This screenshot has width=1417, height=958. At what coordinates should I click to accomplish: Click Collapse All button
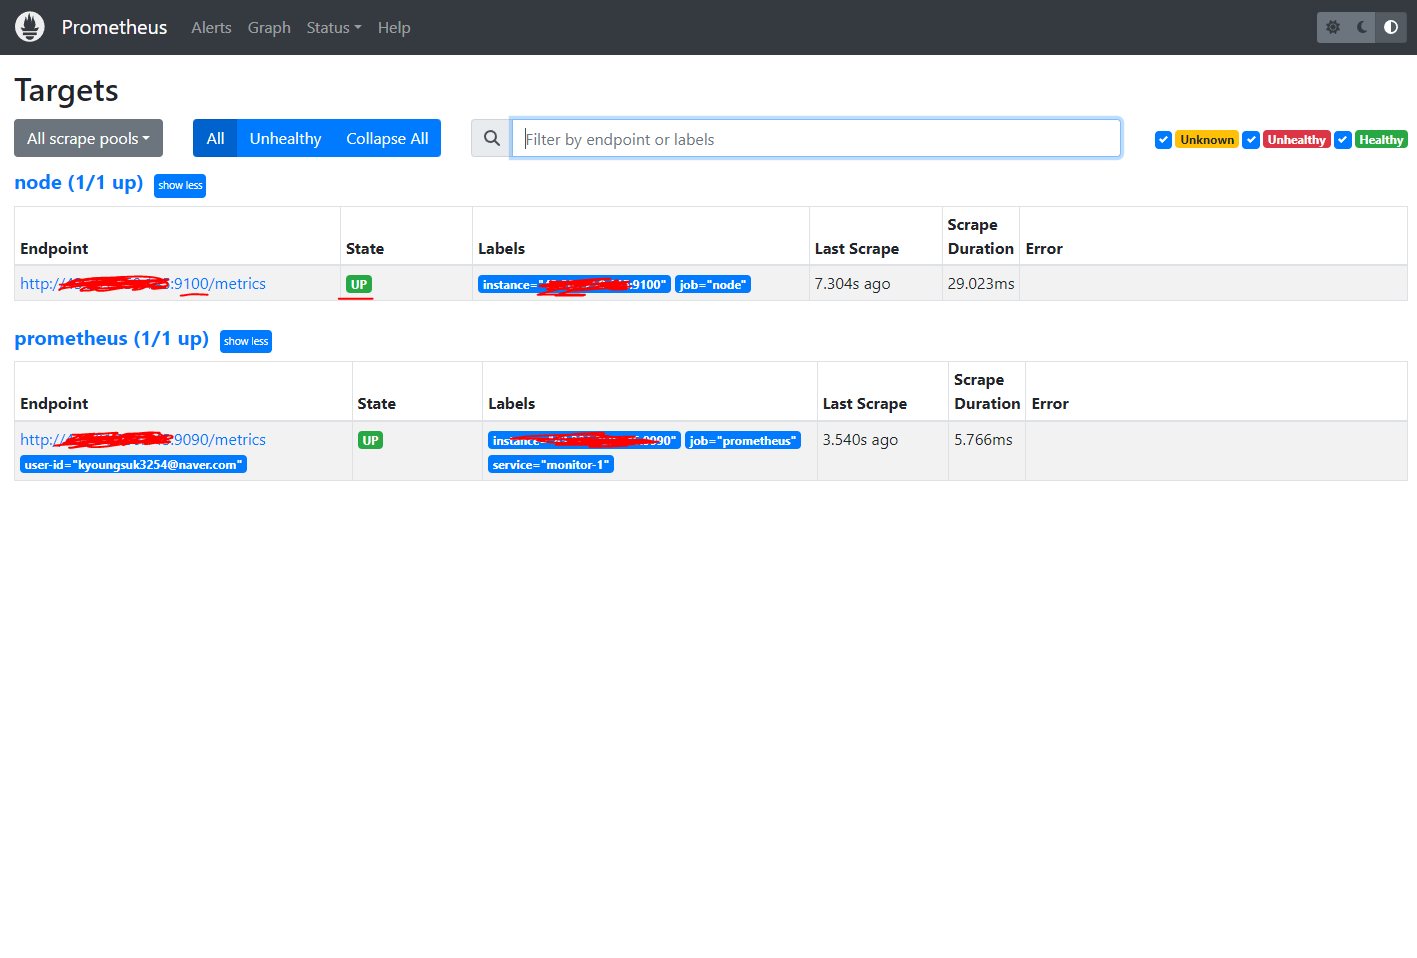coord(387,138)
